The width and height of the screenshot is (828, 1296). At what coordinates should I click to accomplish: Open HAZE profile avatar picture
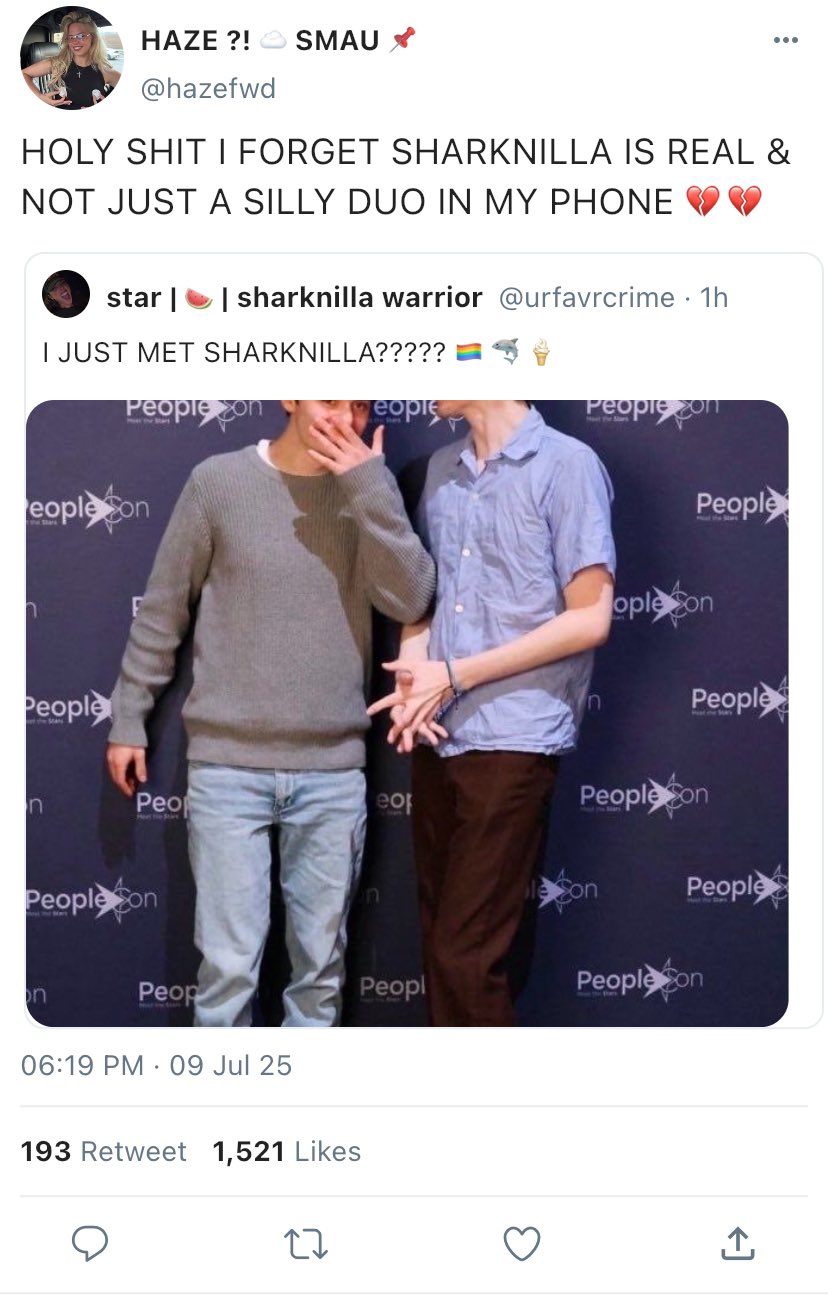(71, 58)
